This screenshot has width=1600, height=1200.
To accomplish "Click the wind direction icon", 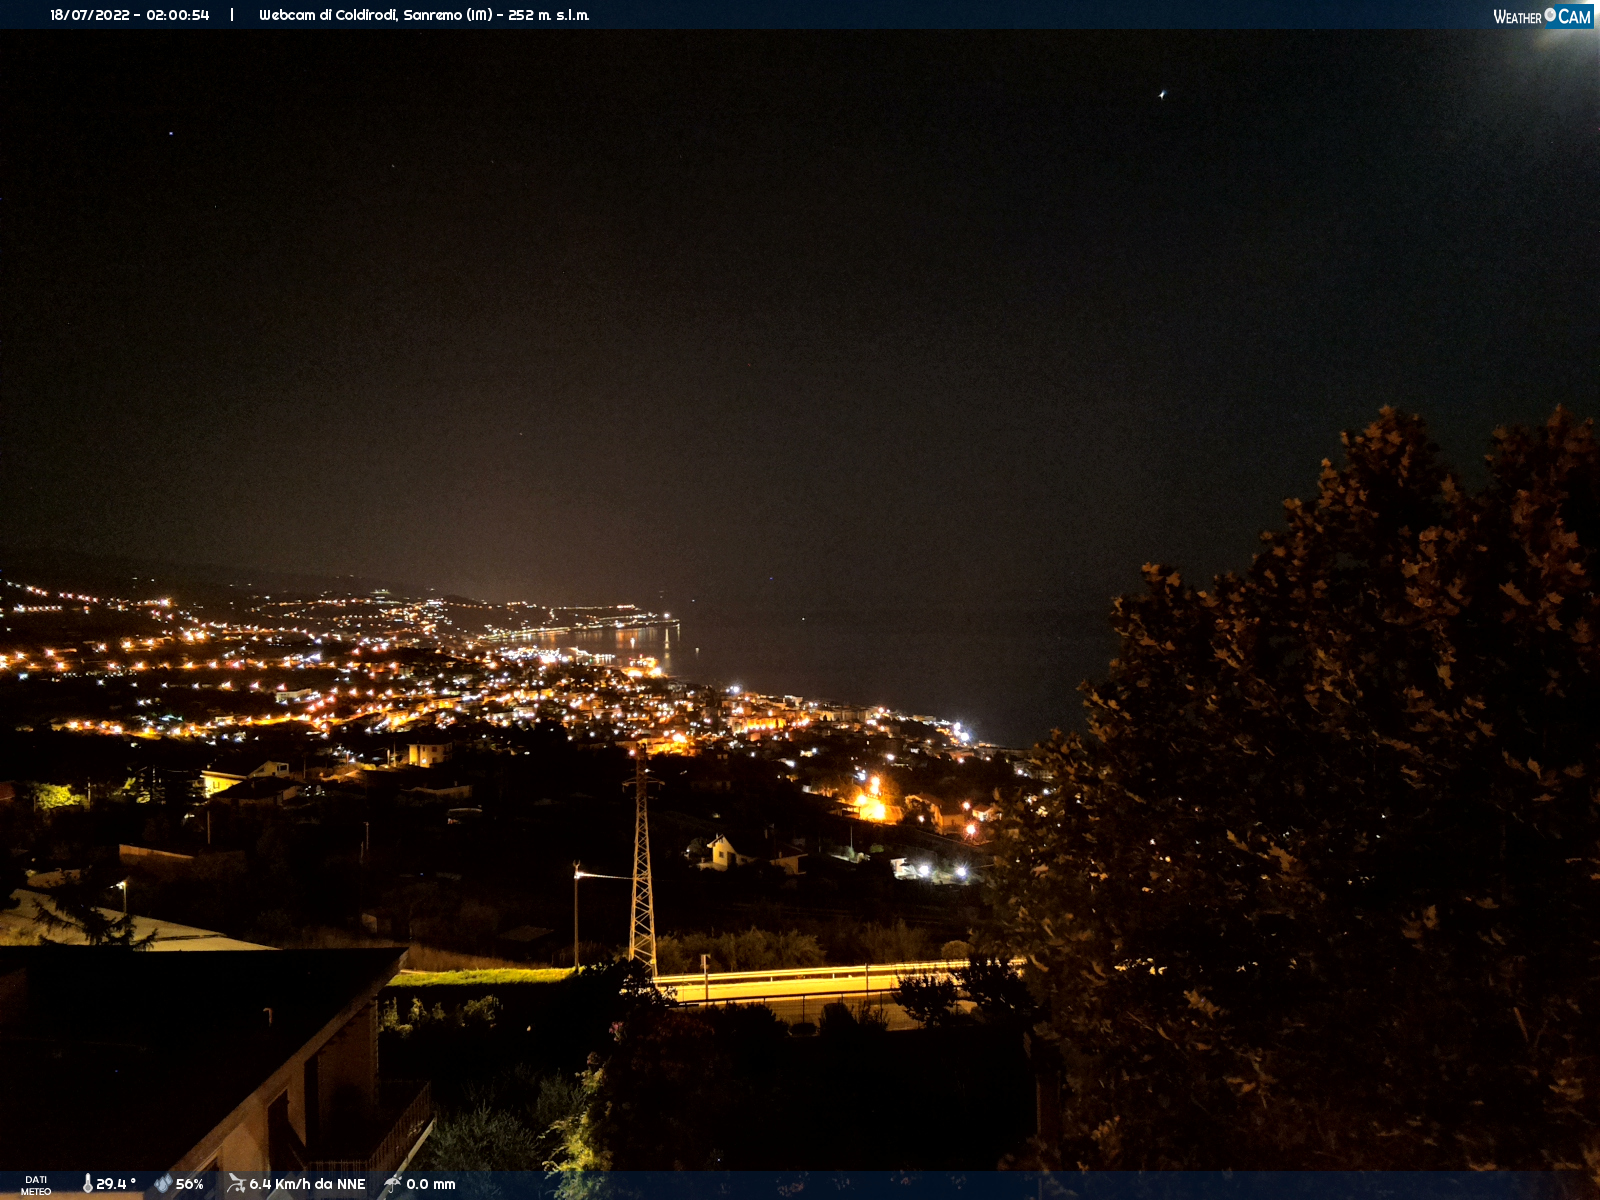I will [x=236, y=1184].
